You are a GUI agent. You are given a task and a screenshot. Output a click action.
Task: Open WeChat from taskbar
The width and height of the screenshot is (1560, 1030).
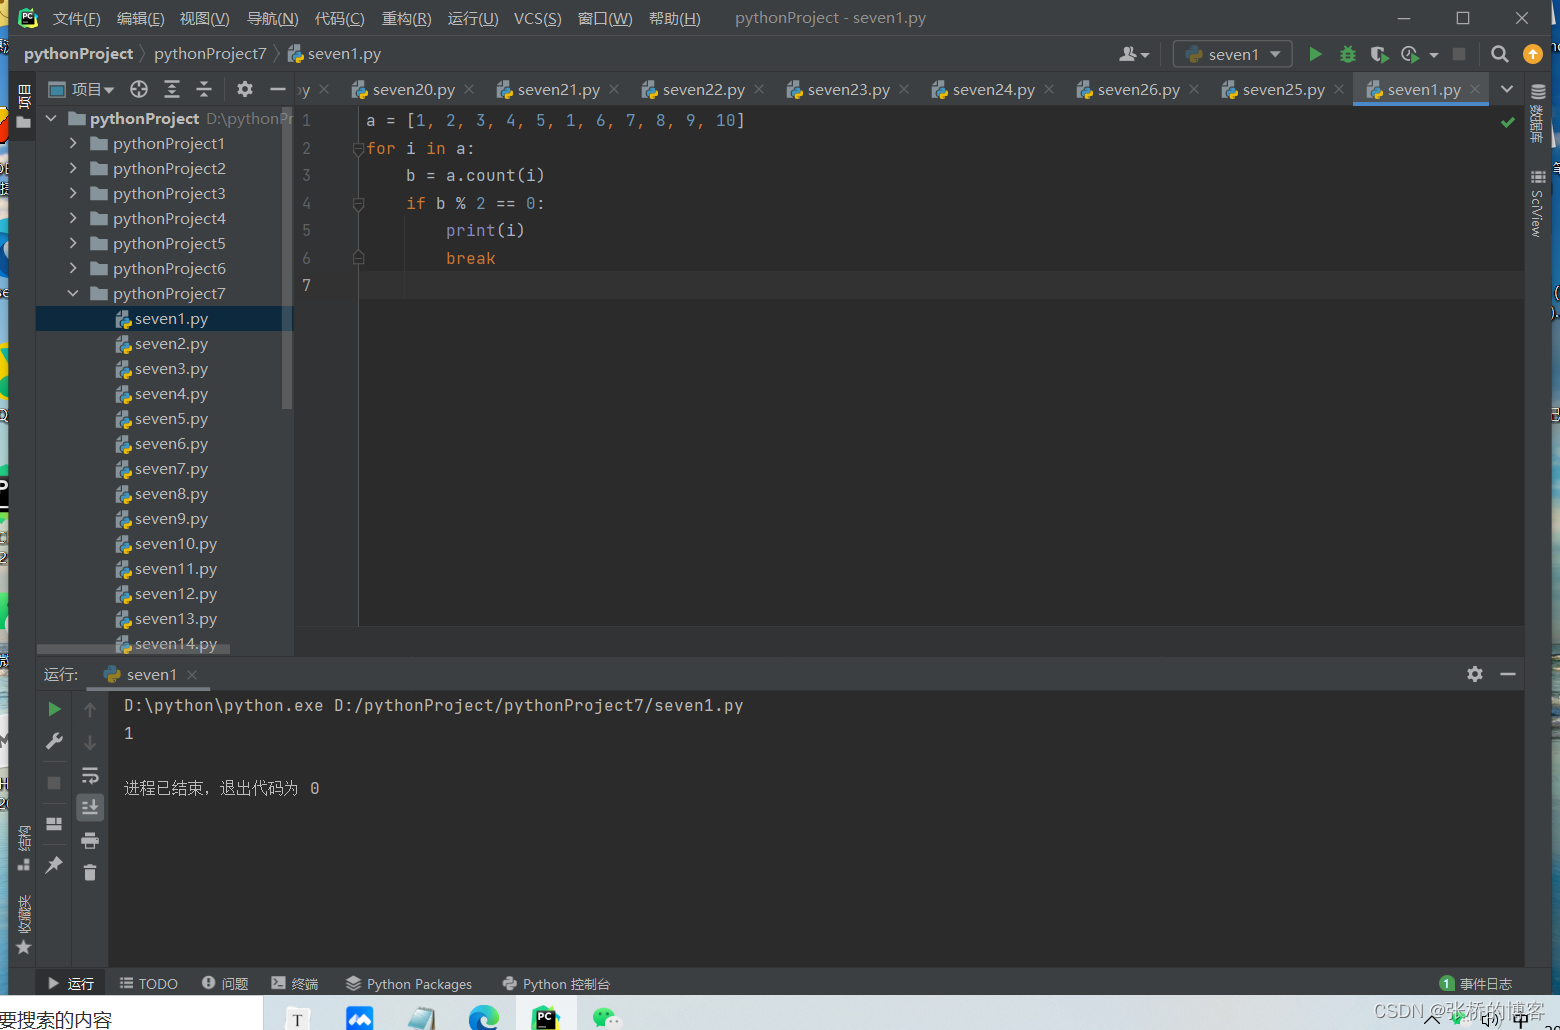607,1017
